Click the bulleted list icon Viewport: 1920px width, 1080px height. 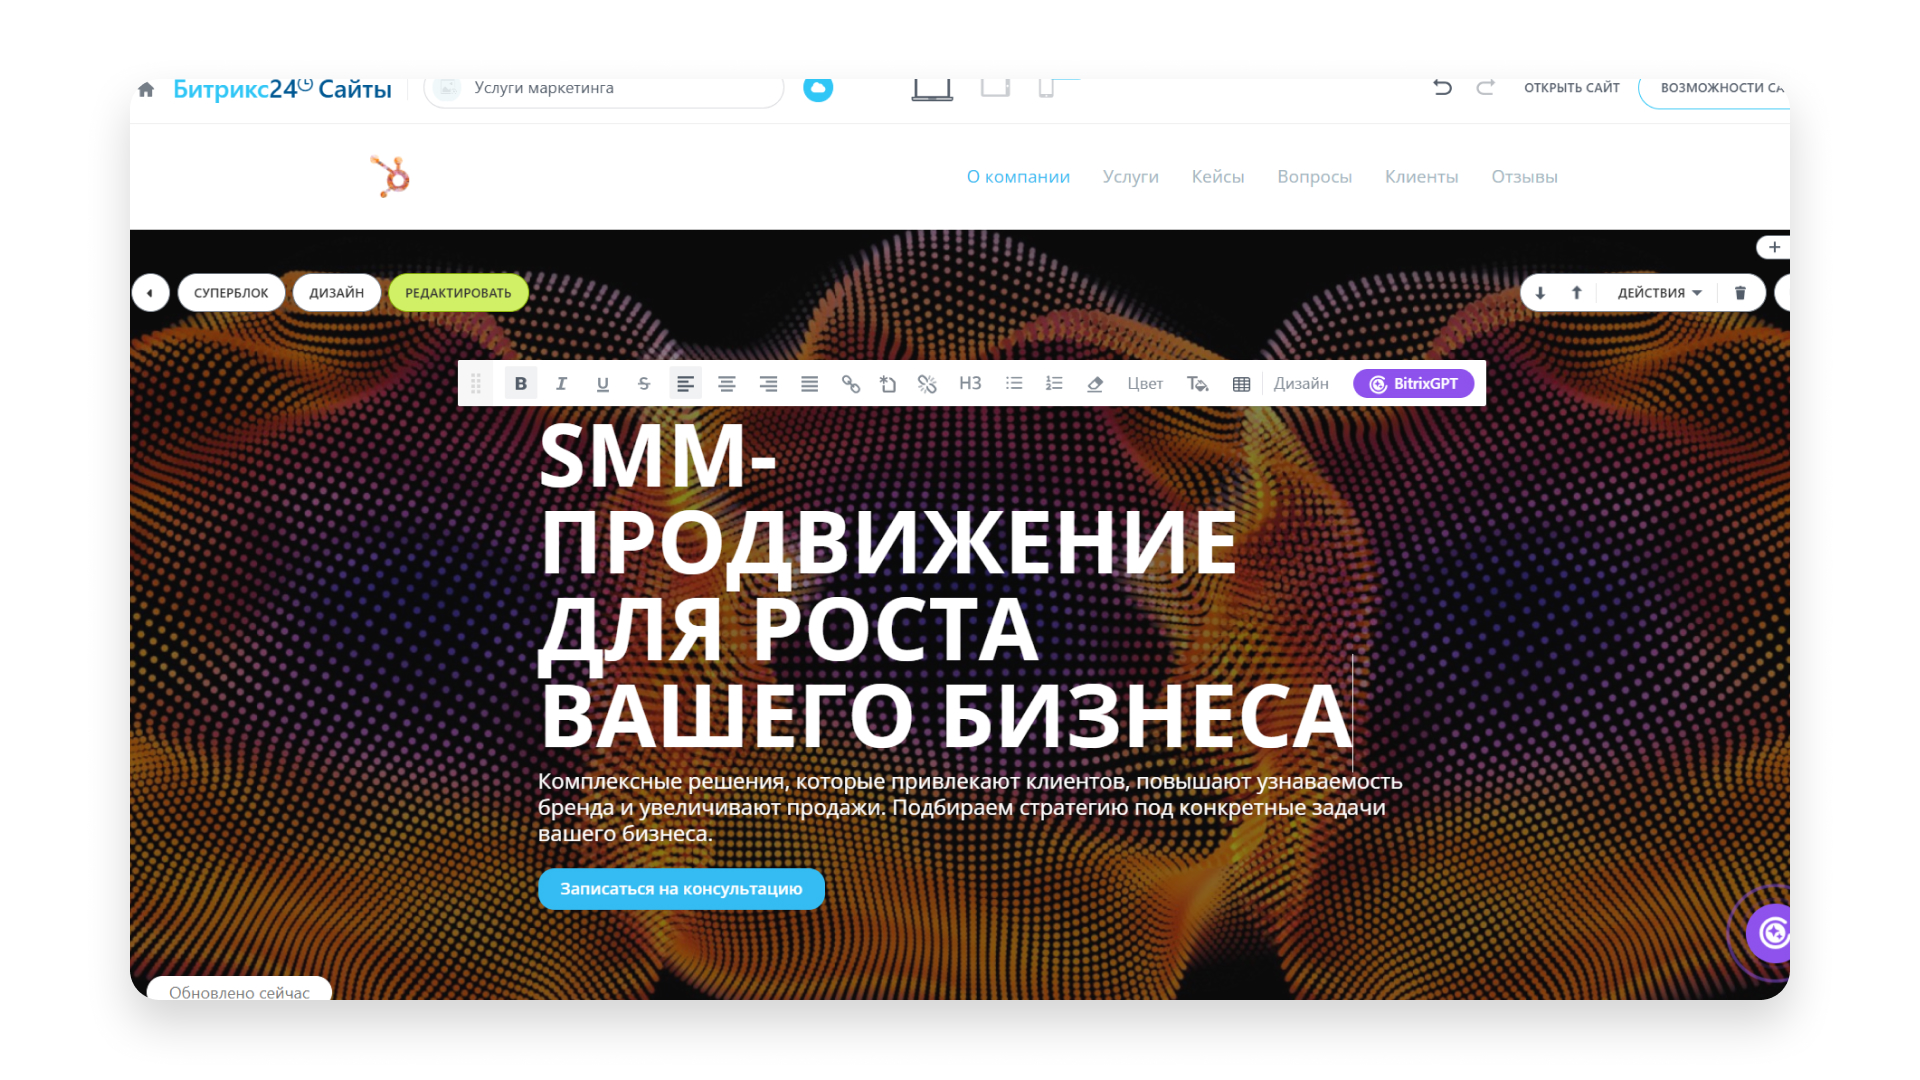(1014, 384)
